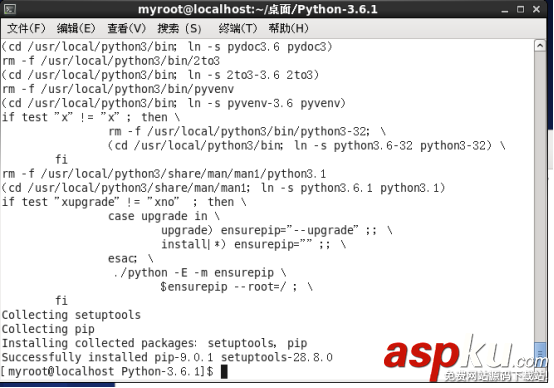Viewport: 554px width, 388px height.
Task: Open the 查看(V) menu
Action: [126, 28]
